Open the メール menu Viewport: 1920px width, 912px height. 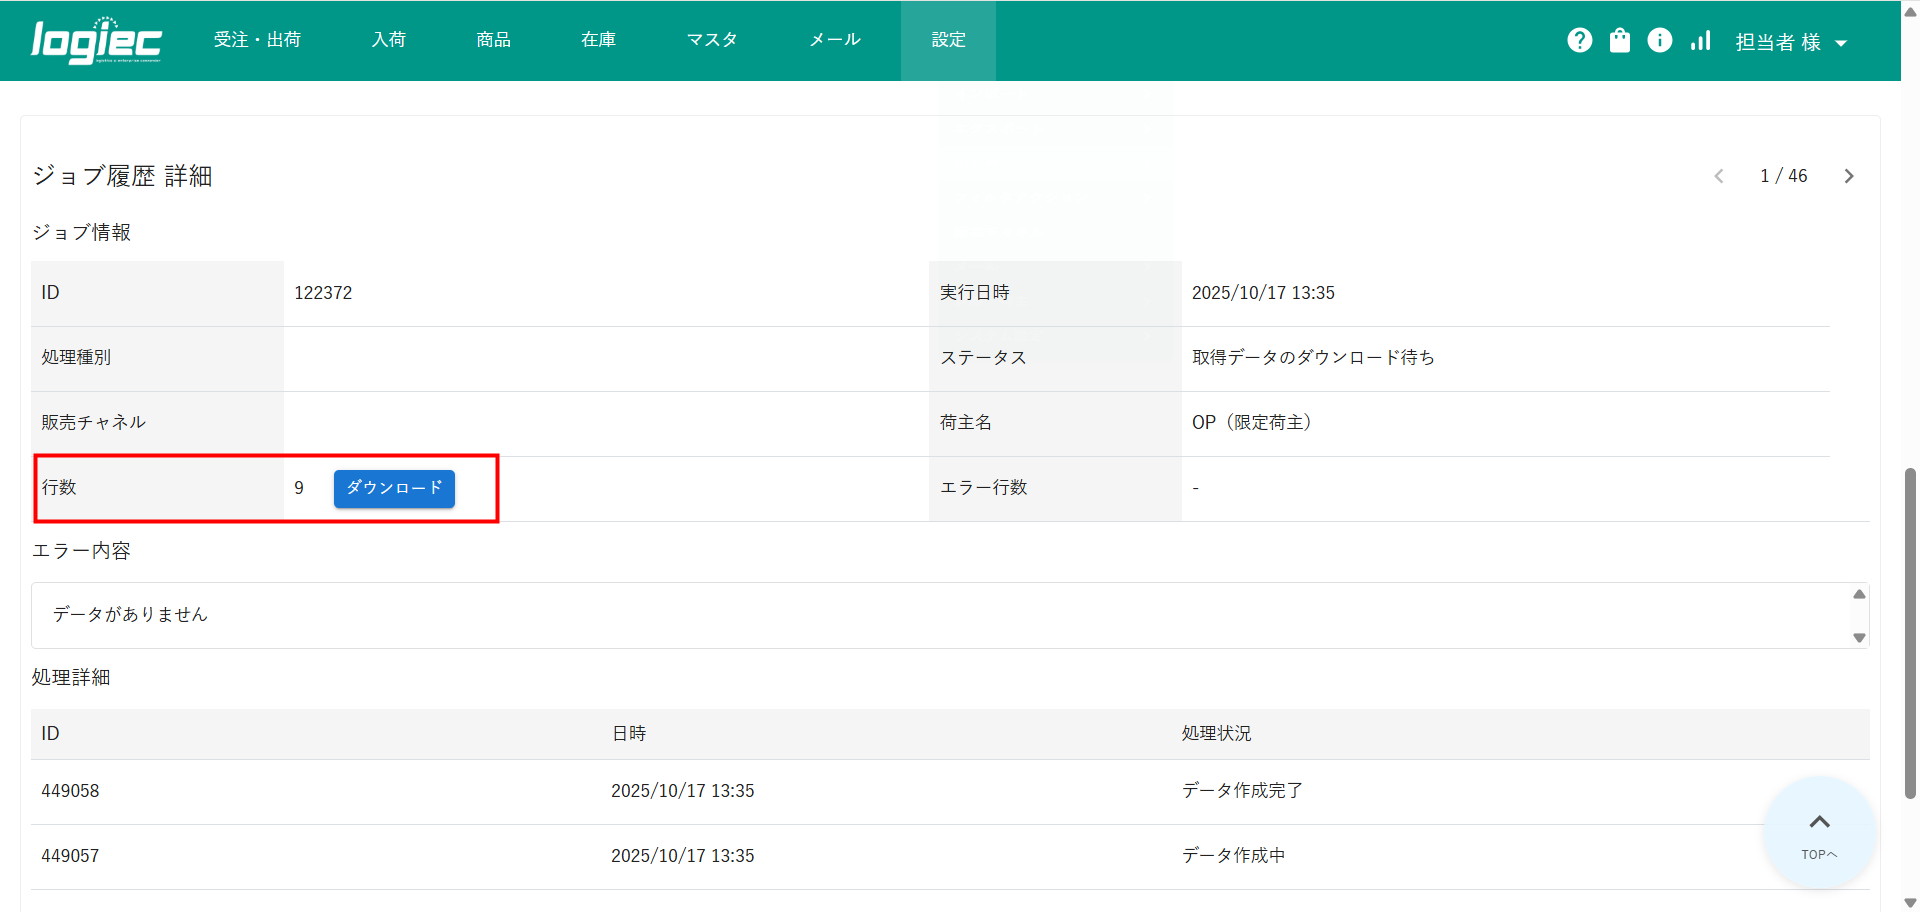point(834,40)
